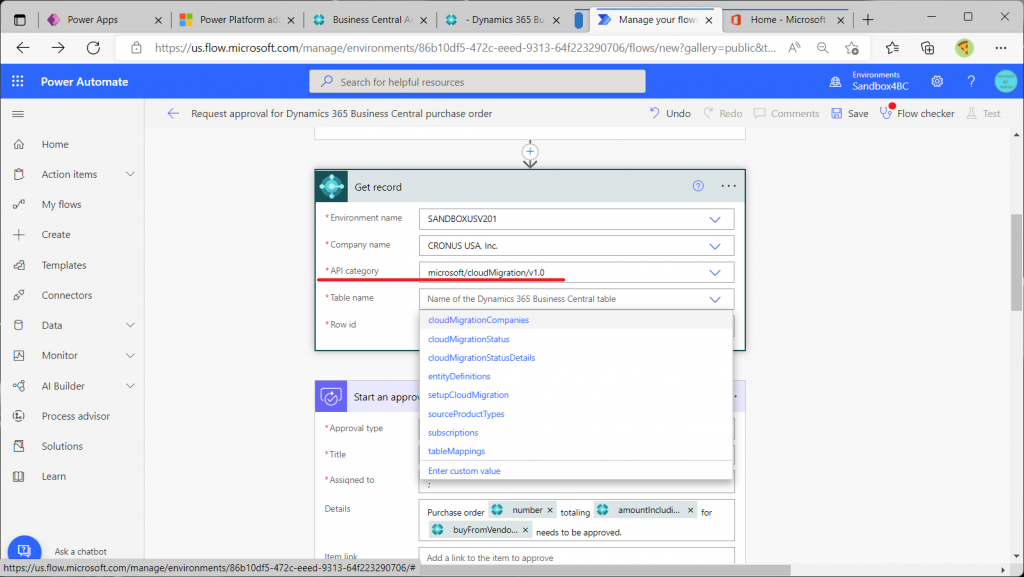
Task: Remove the buyFromVendo... token
Action: [x=525, y=530]
